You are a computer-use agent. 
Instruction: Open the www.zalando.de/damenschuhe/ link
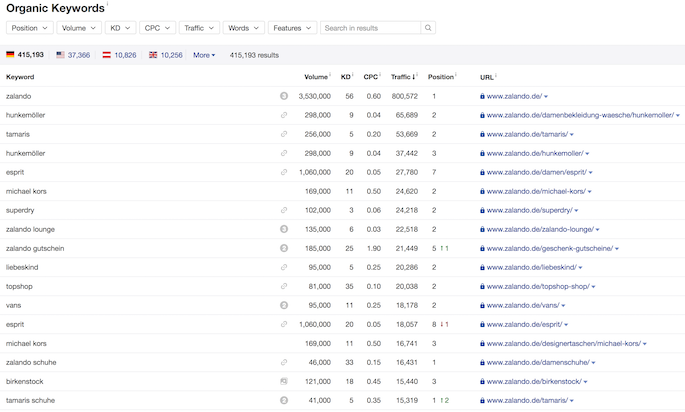(x=538, y=362)
